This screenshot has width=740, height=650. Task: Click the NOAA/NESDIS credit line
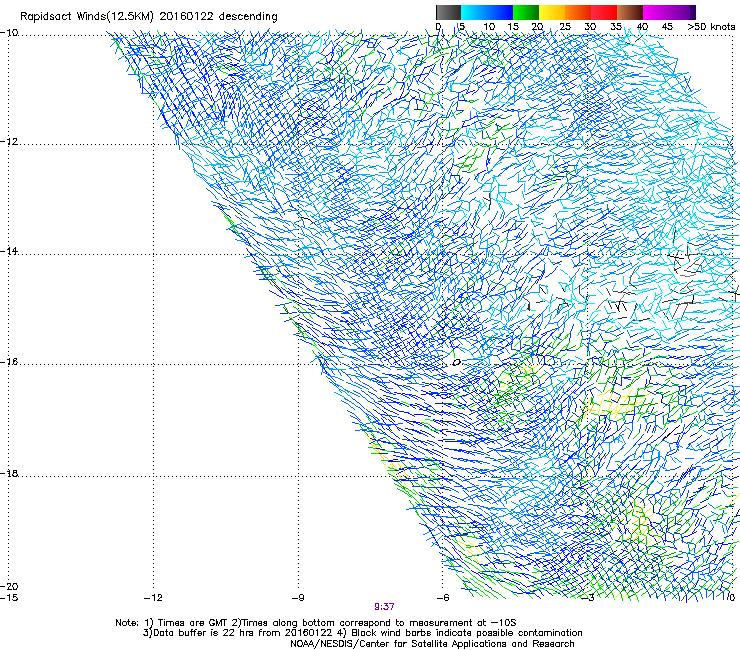point(432,644)
